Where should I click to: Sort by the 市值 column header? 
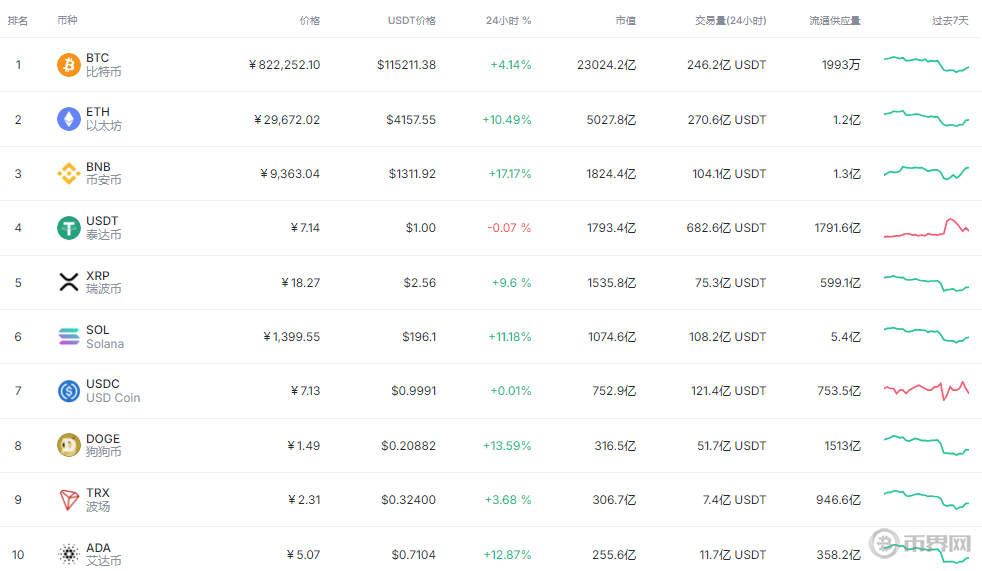click(626, 20)
